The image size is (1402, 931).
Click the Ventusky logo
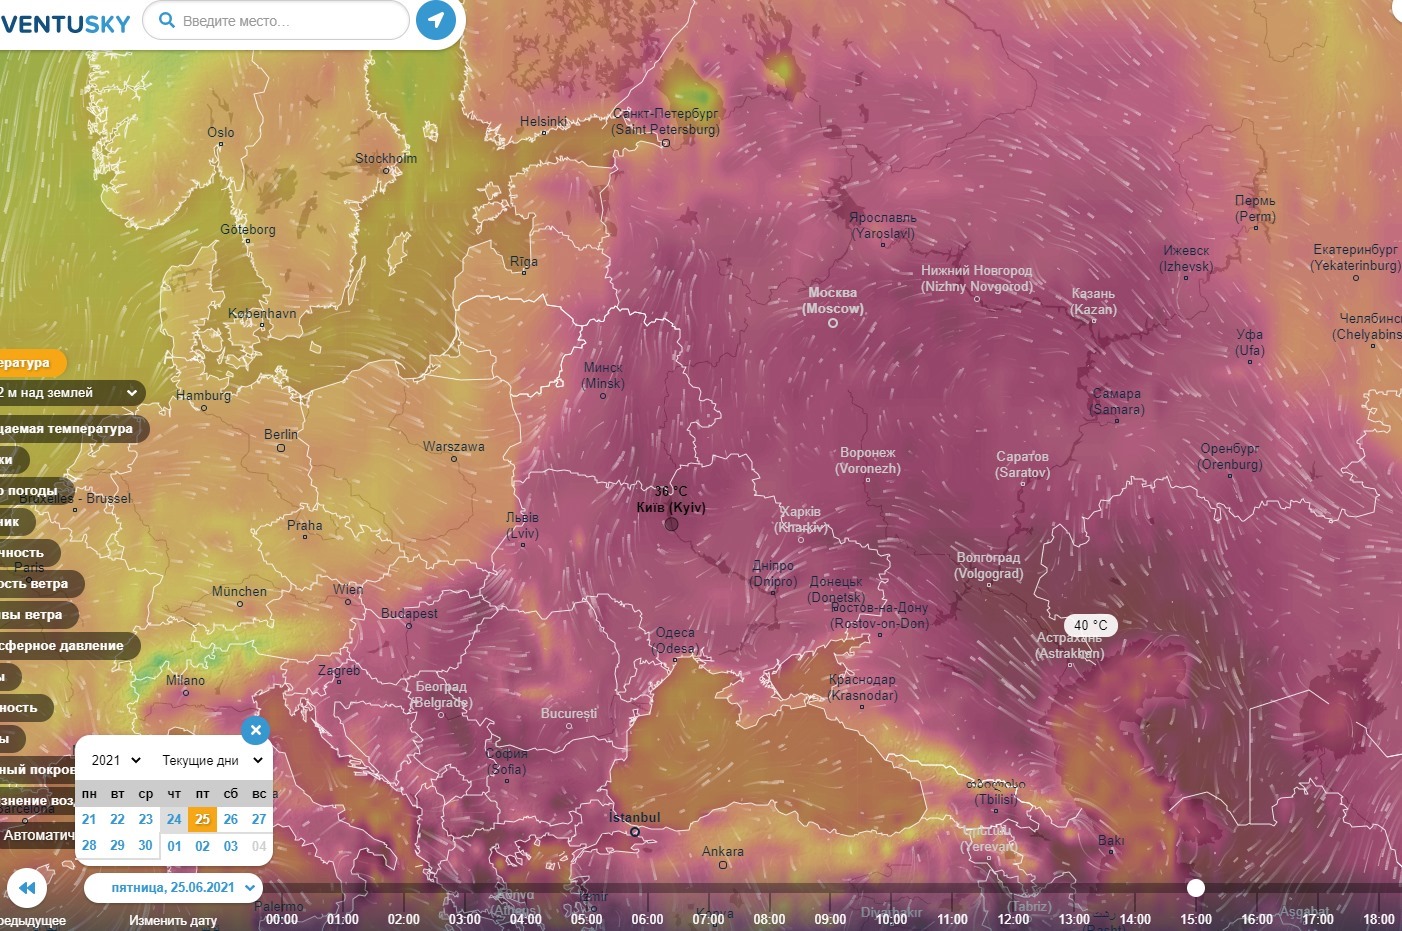[x=65, y=24]
